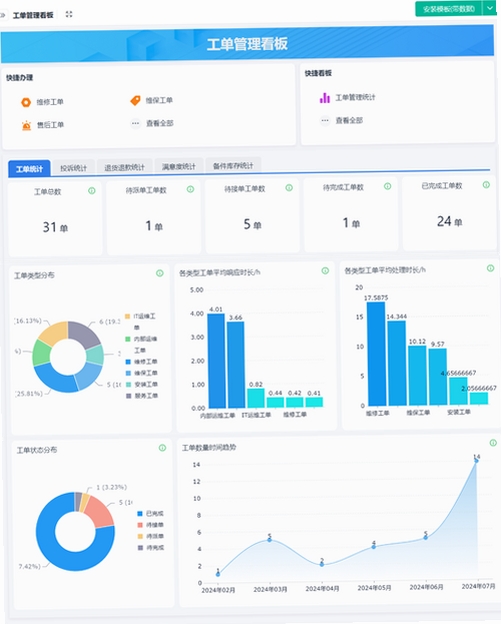This screenshot has width=501, height=624.
Task: Toggle the 已完成 legend entry in the status chart
Action: point(150,513)
